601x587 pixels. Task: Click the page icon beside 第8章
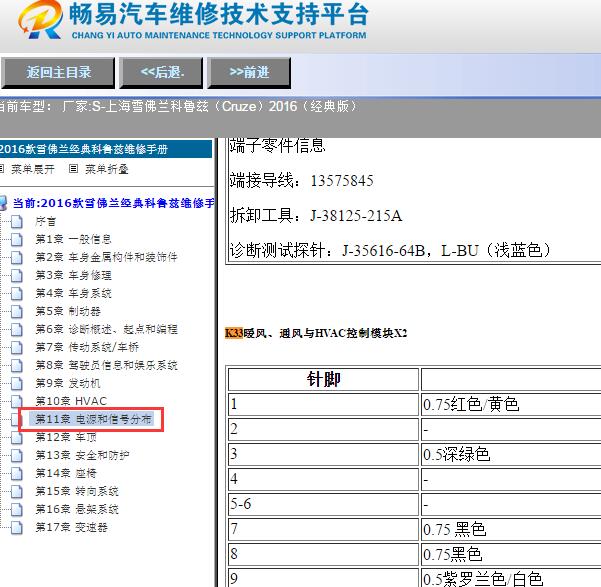(16, 365)
